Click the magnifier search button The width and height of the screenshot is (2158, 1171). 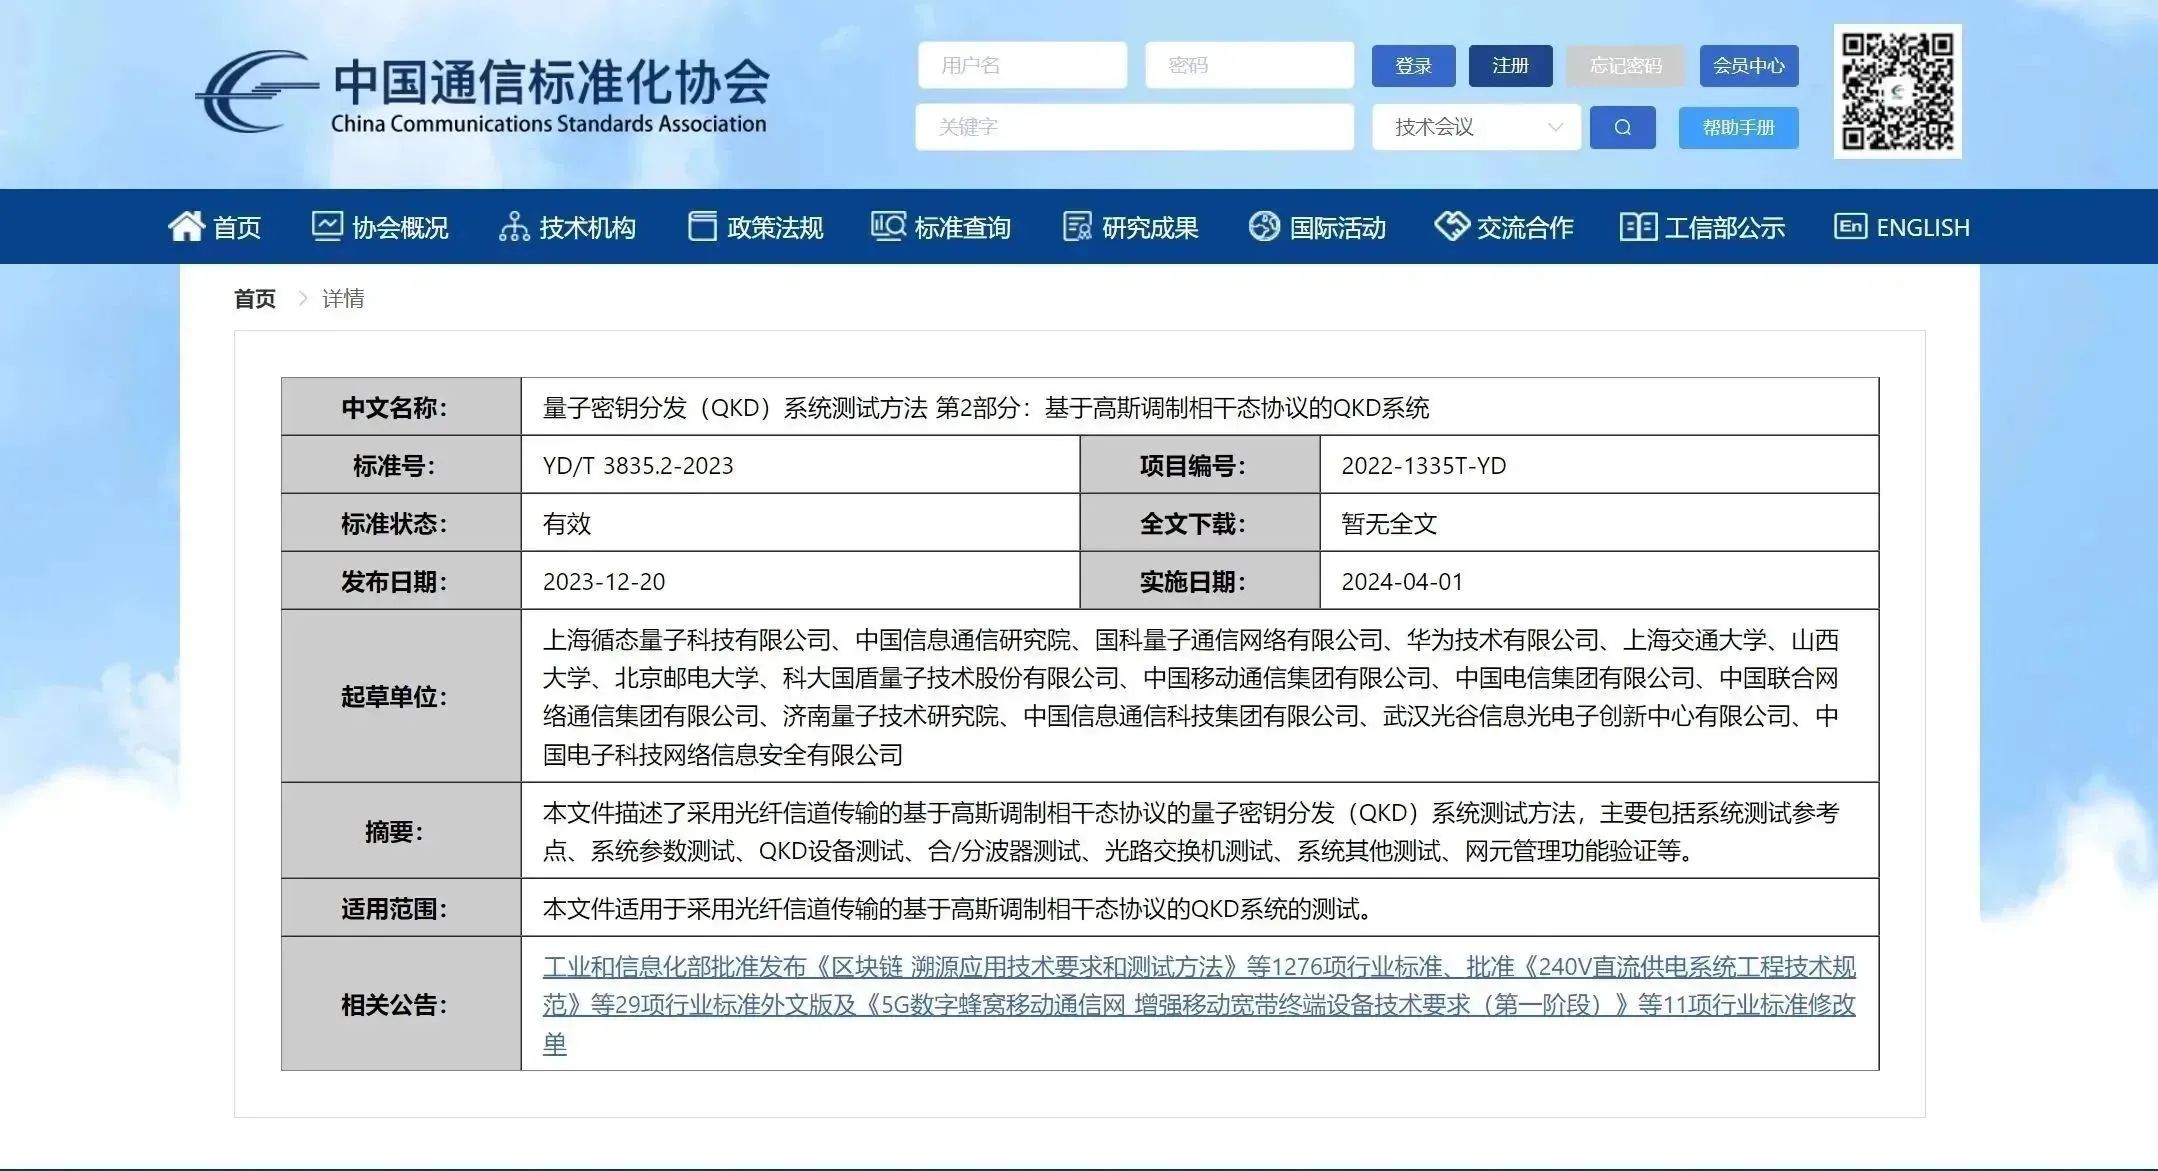click(1622, 127)
